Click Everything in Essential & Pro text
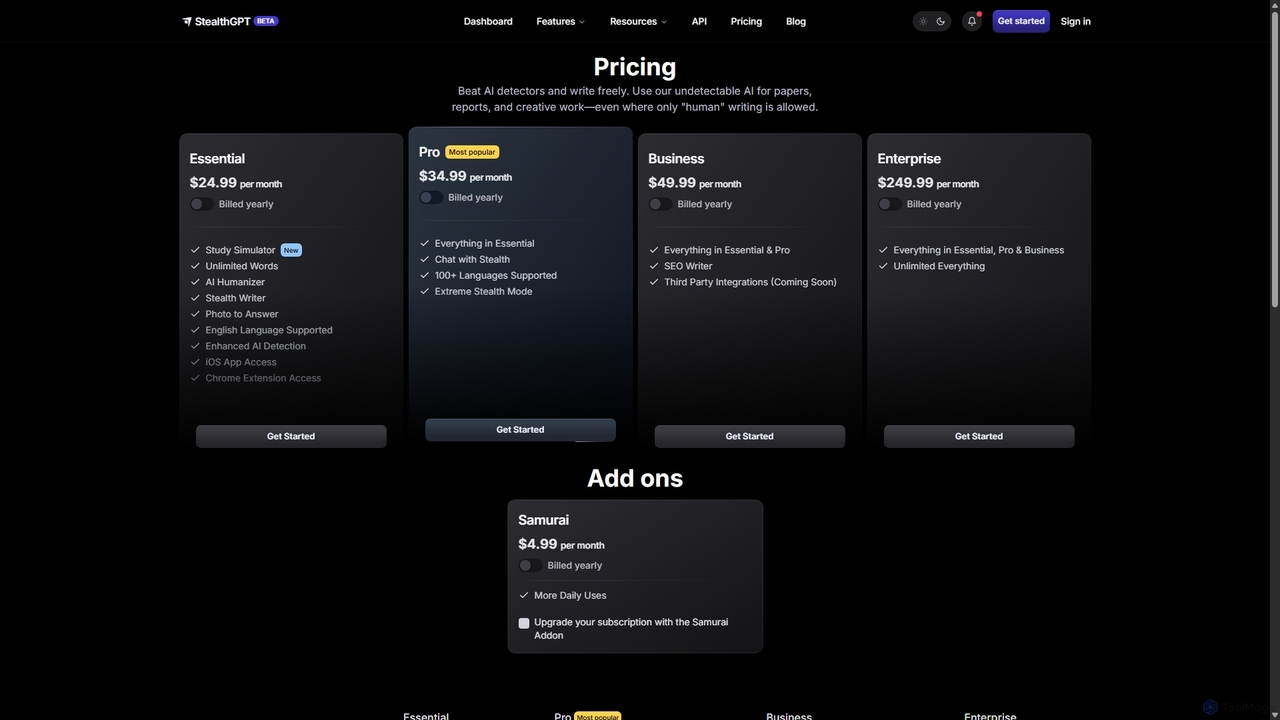This screenshot has width=1280, height=720. pos(727,250)
